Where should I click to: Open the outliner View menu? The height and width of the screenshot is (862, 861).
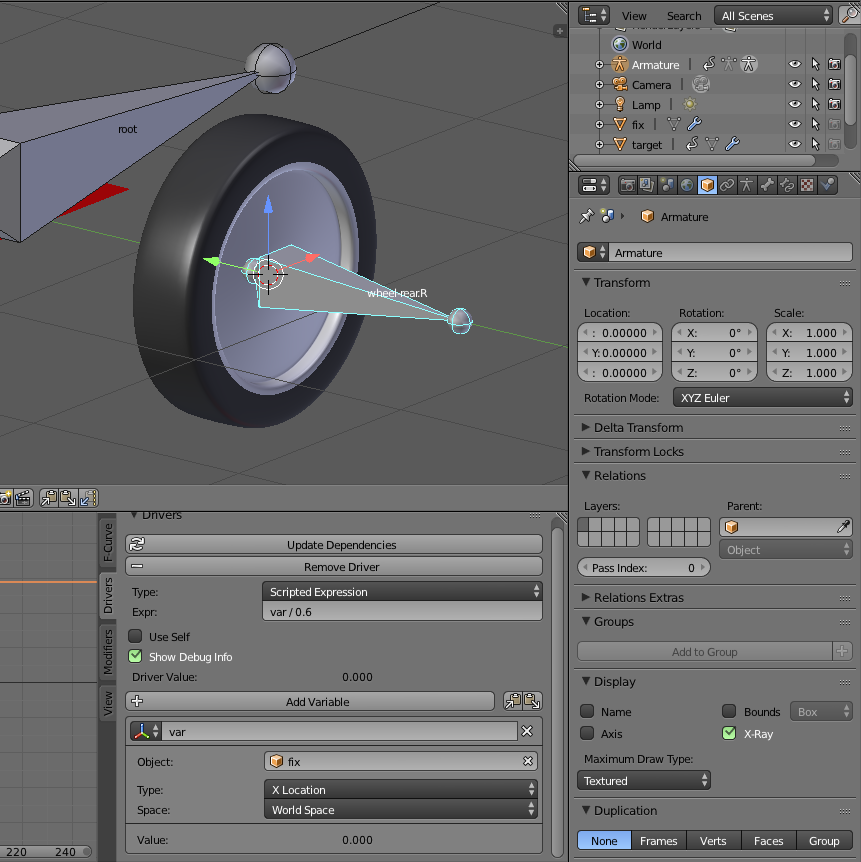[634, 16]
